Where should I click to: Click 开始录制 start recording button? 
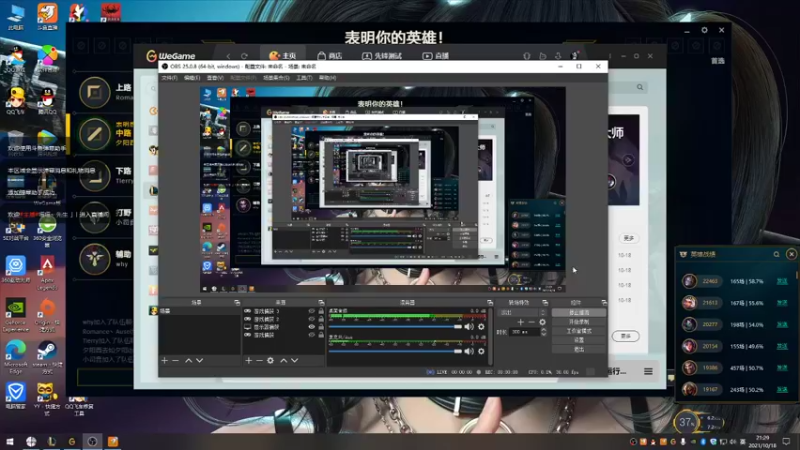point(579,322)
